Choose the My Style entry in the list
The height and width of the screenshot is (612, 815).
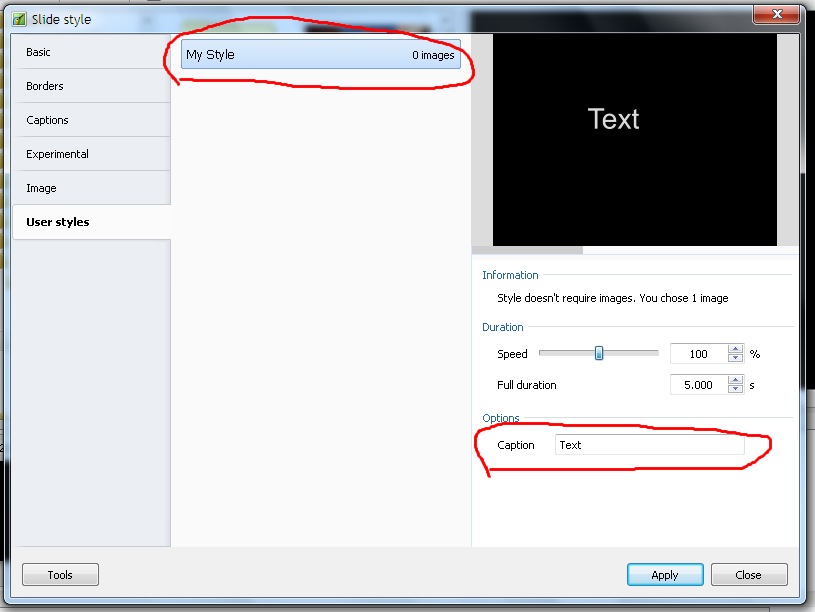(320, 55)
